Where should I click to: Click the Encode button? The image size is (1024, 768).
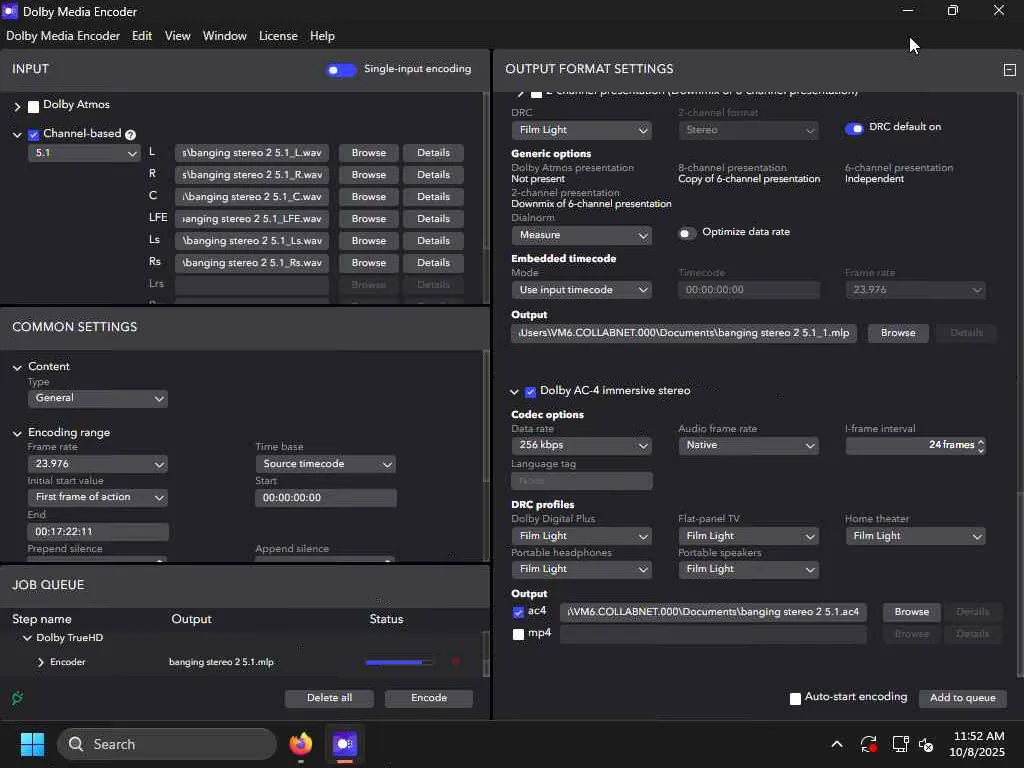click(x=428, y=698)
